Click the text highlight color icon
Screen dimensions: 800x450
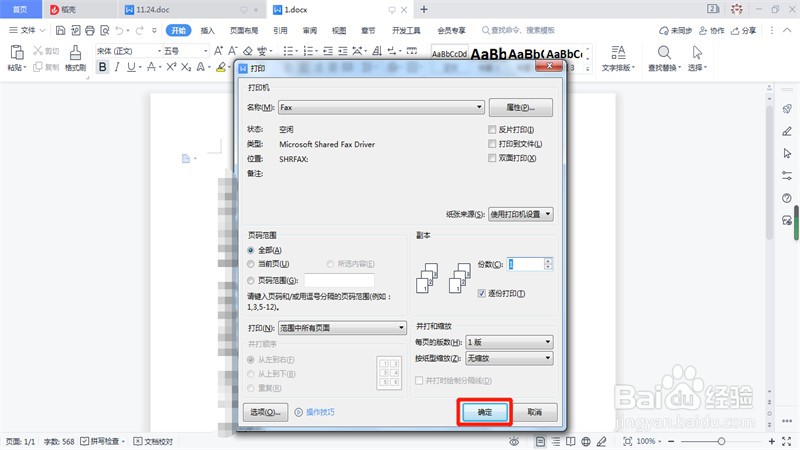[x=221, y=67]
